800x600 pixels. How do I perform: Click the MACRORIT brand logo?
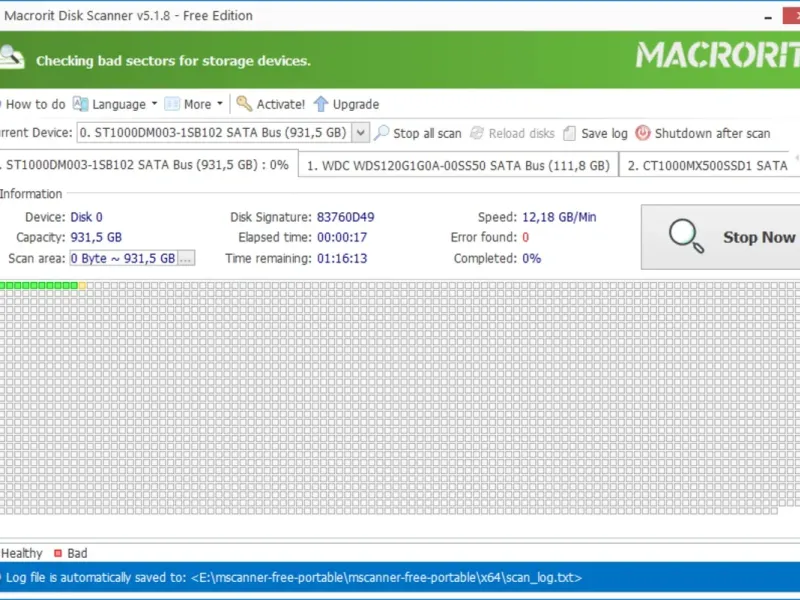pyautogui.click(x=717, y=55)
